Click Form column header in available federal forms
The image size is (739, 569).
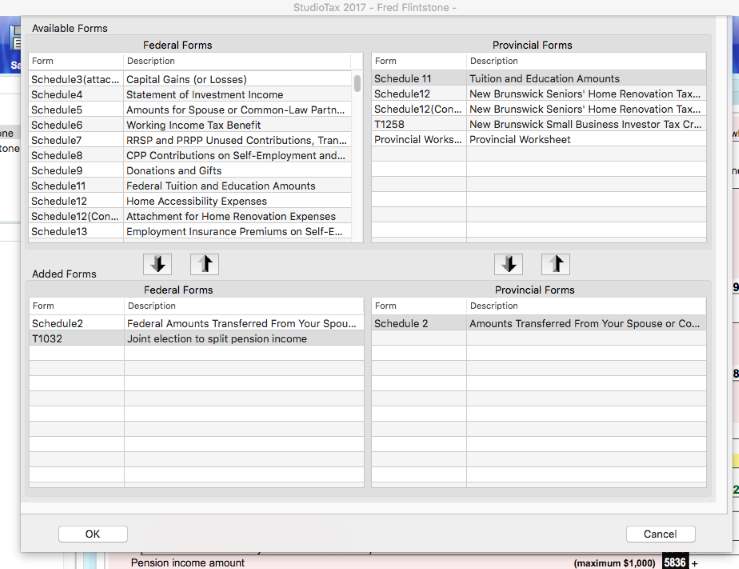click(75, 61)
